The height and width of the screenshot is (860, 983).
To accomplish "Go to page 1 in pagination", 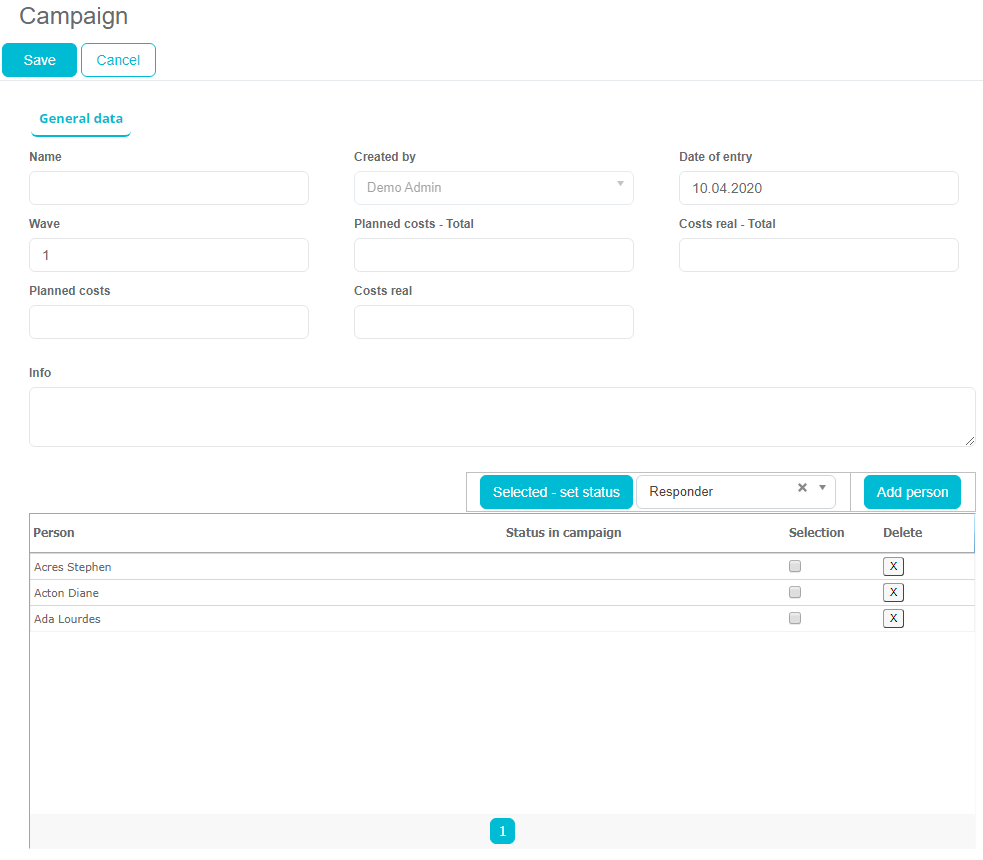I will point(502,831).
